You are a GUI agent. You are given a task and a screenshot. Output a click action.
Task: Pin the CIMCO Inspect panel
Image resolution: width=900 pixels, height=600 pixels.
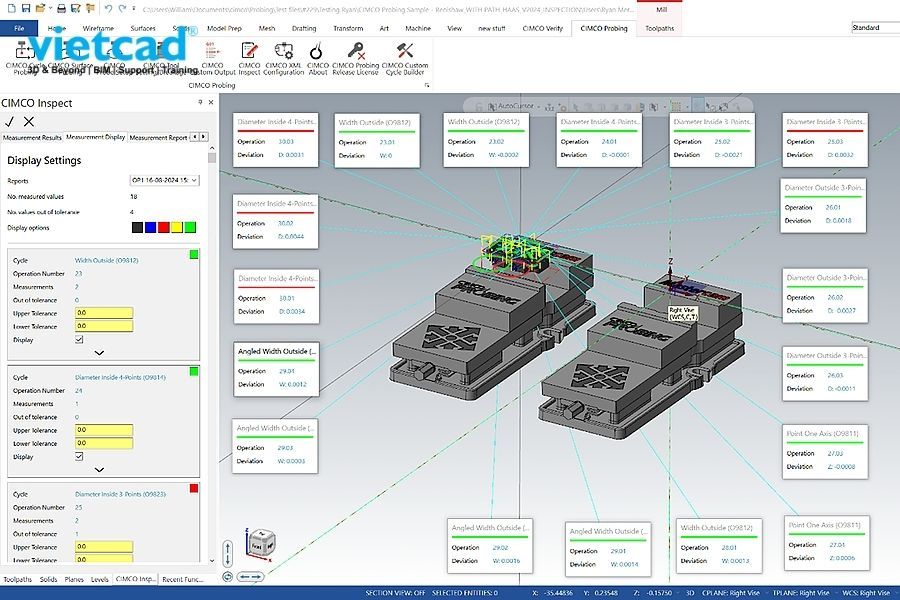click(x=200, y=102)
